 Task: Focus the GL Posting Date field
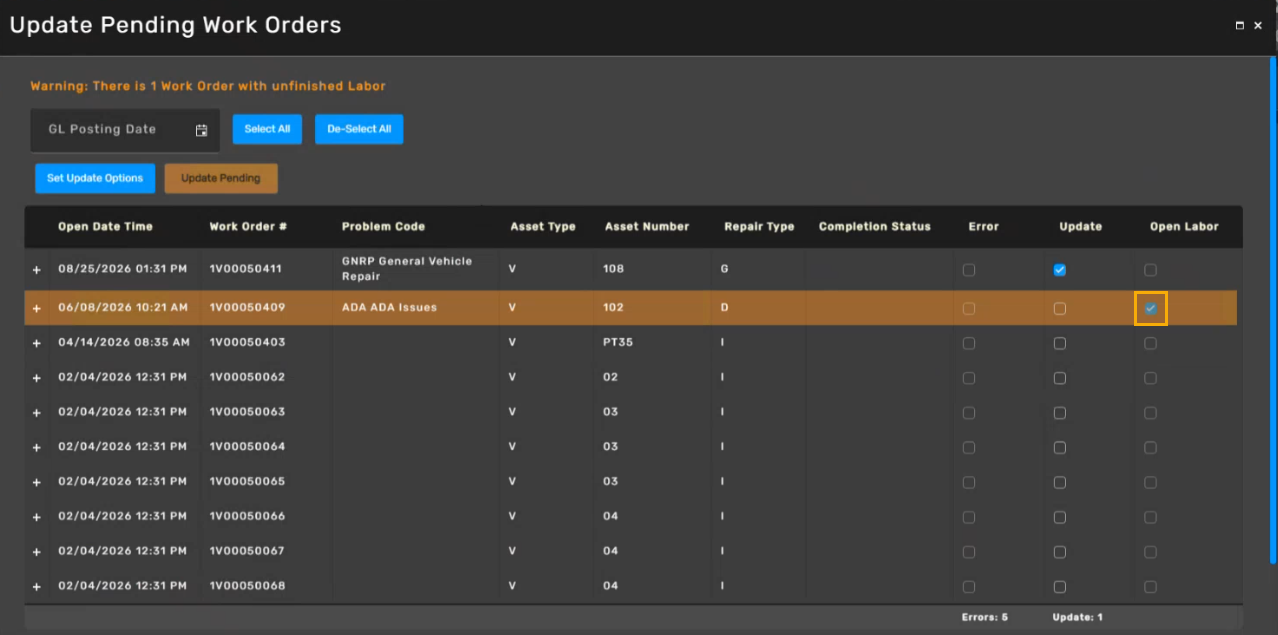click(124, 130)
